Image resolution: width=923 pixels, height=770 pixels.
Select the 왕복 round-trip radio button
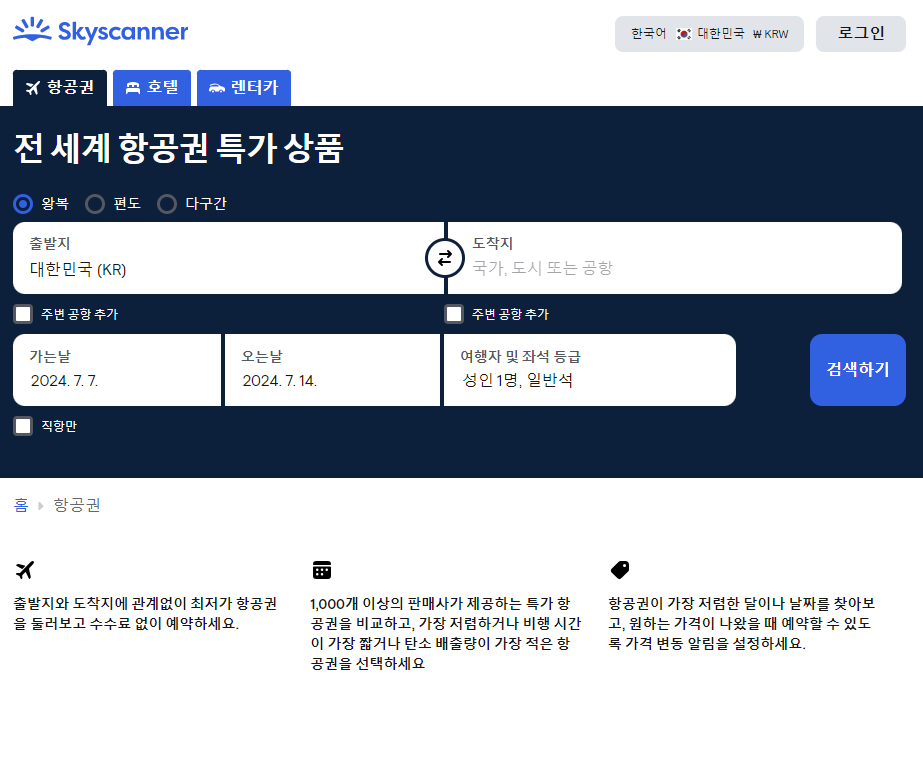pos(23,204)
